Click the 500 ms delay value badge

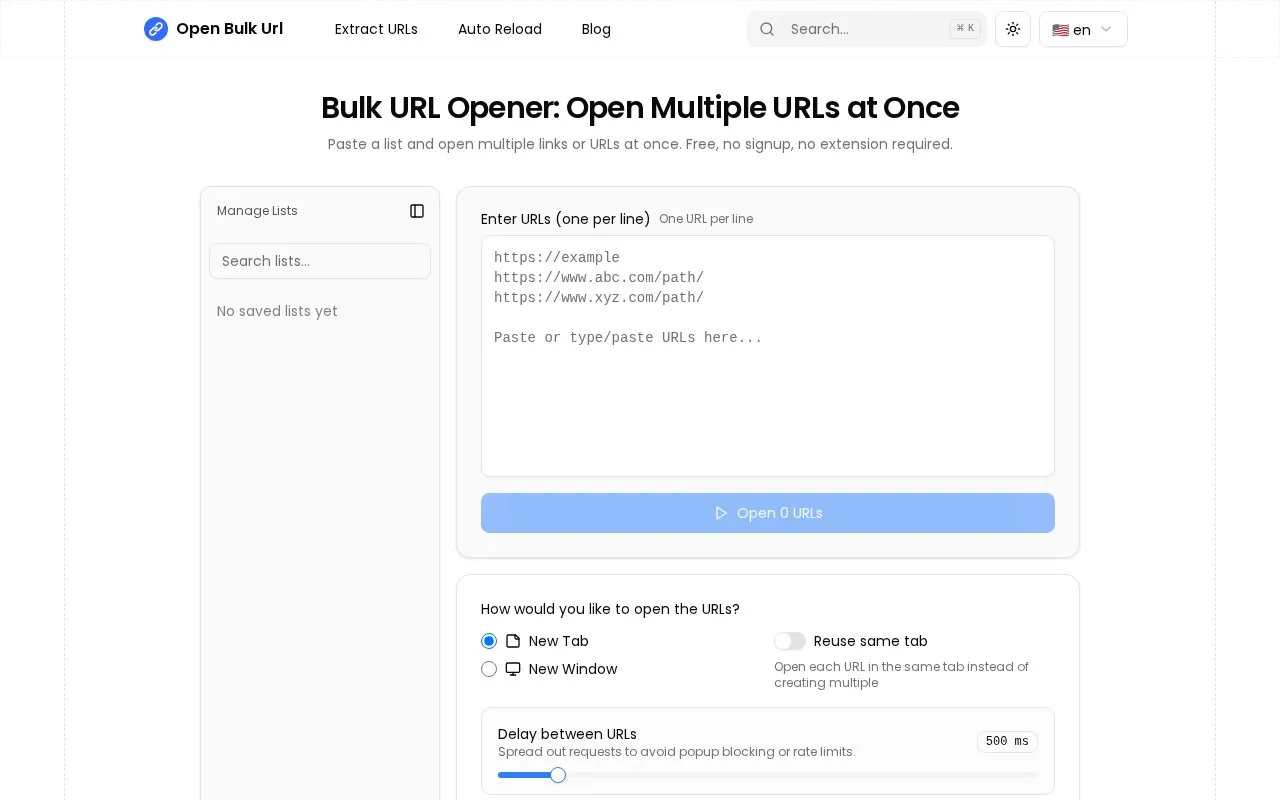coord(1007,741)
